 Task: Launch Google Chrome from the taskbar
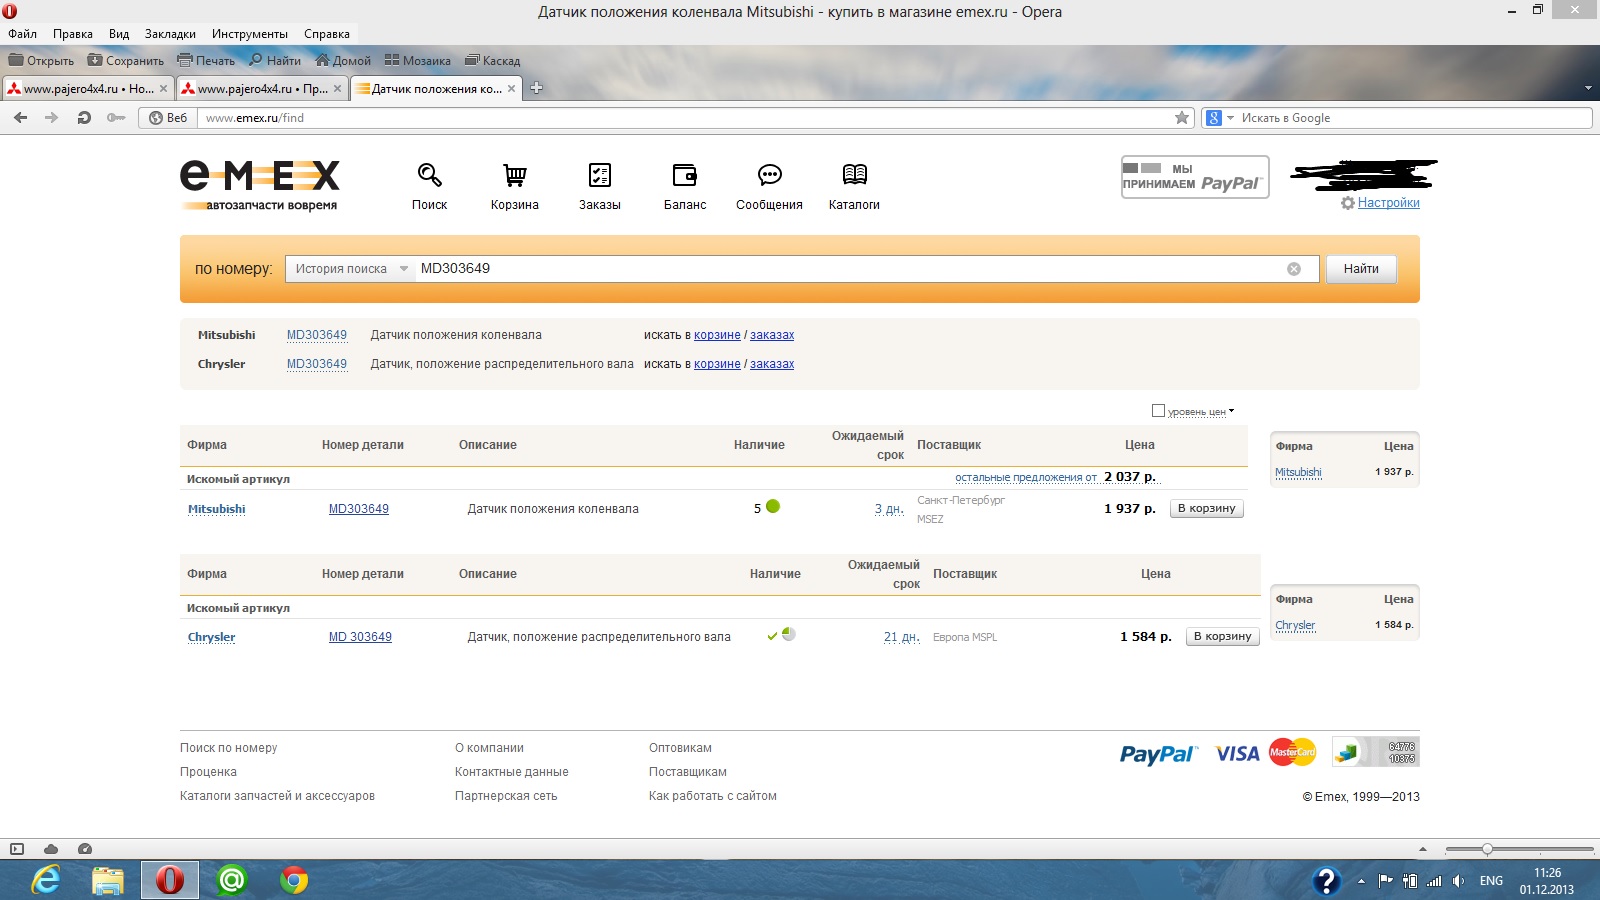tap(294, 880)
